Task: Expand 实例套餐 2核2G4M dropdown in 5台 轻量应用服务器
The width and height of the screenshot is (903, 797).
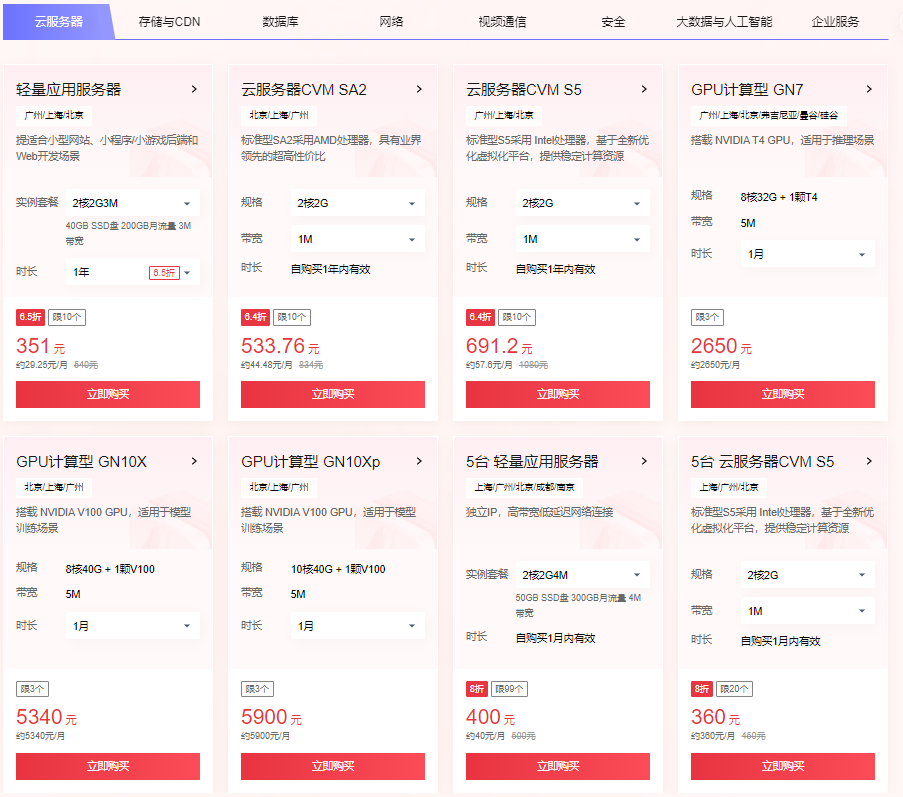Action: (583, 575)
